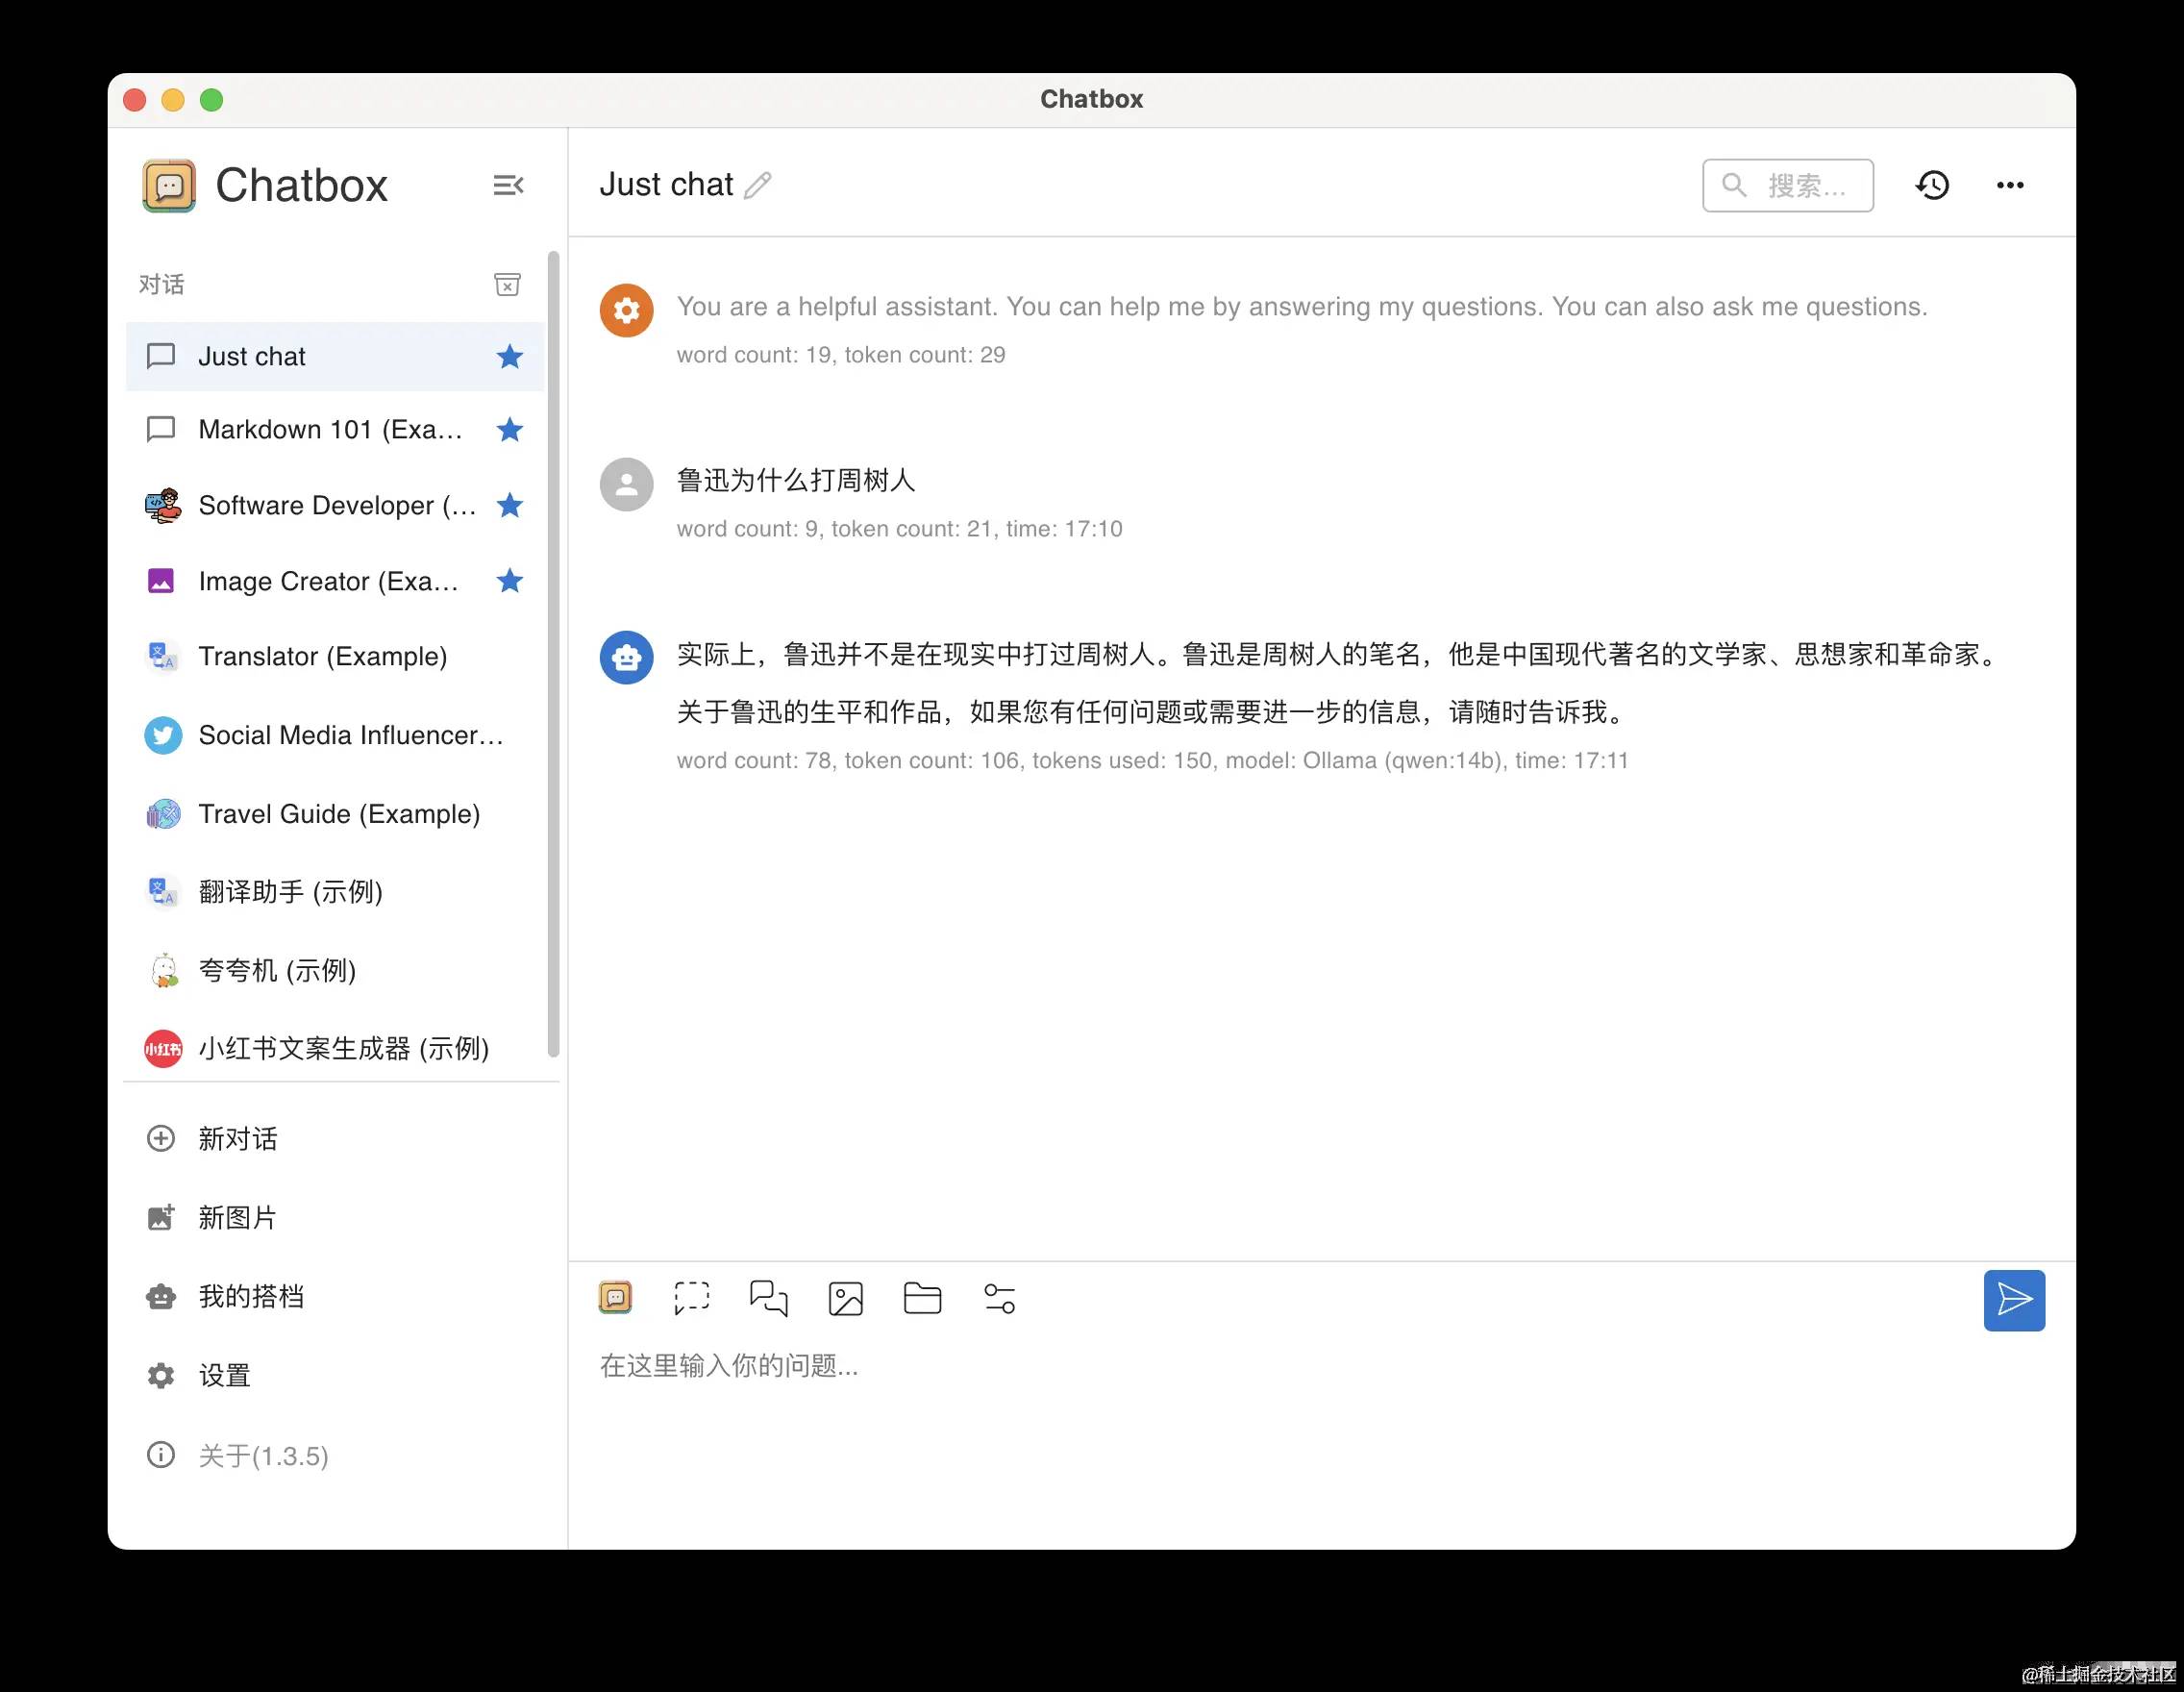This screenshot has height=1692, width=2184.
Task: Open the history clock icon
Action: coord(1932,185)
